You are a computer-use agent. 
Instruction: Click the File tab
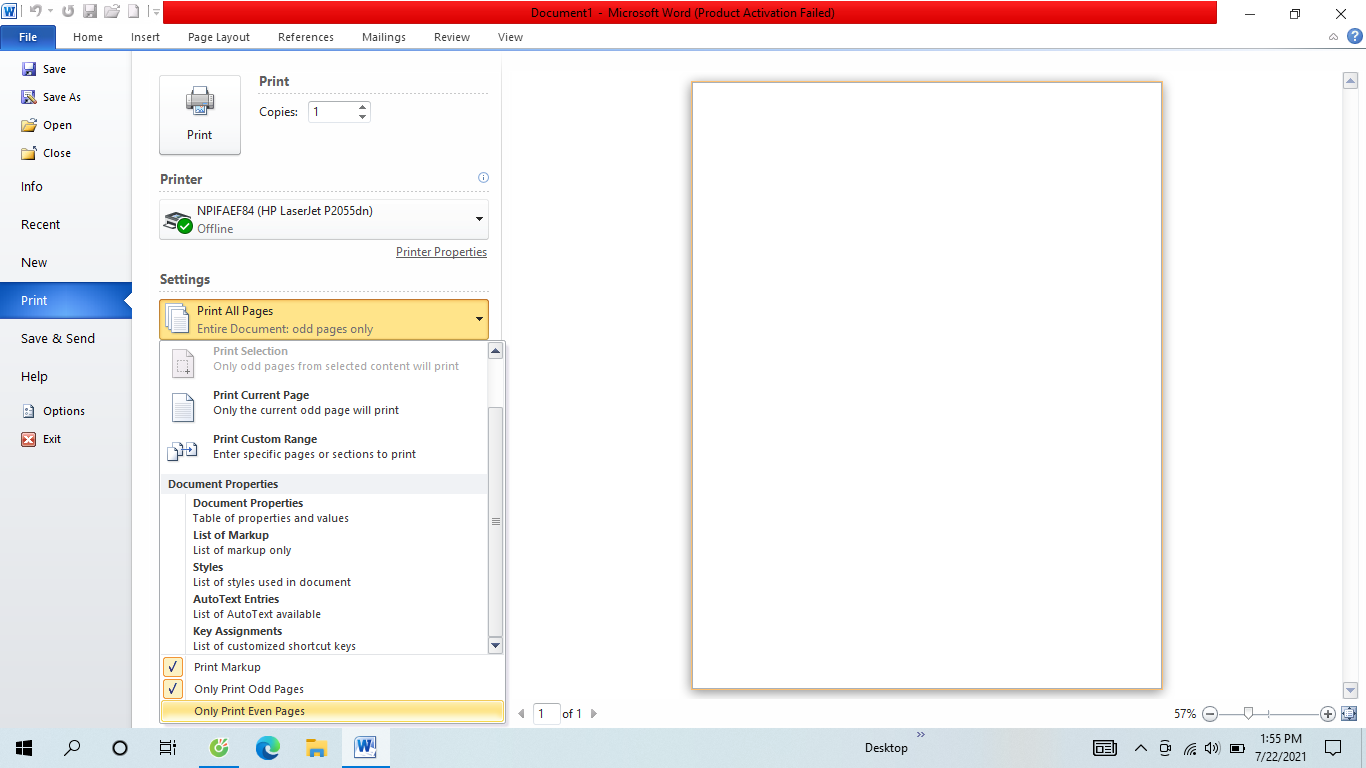click(28, 37)
